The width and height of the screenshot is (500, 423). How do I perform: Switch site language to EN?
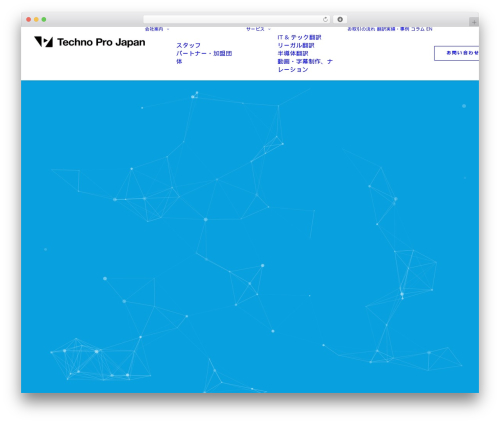(x=429, y=29)
